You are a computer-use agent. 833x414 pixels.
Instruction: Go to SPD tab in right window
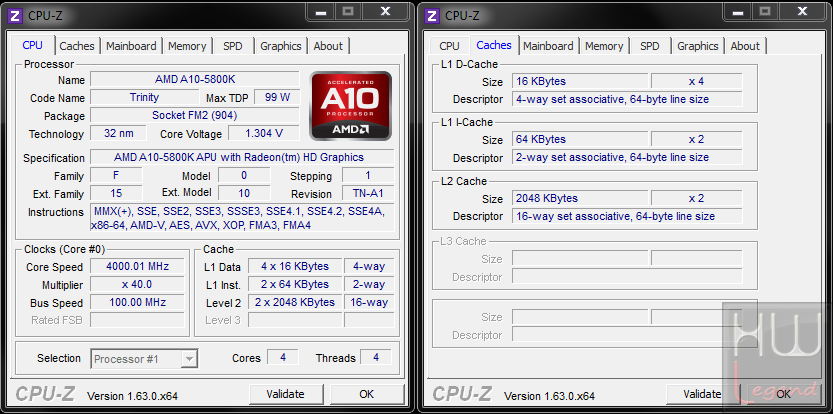click(650, 46)
